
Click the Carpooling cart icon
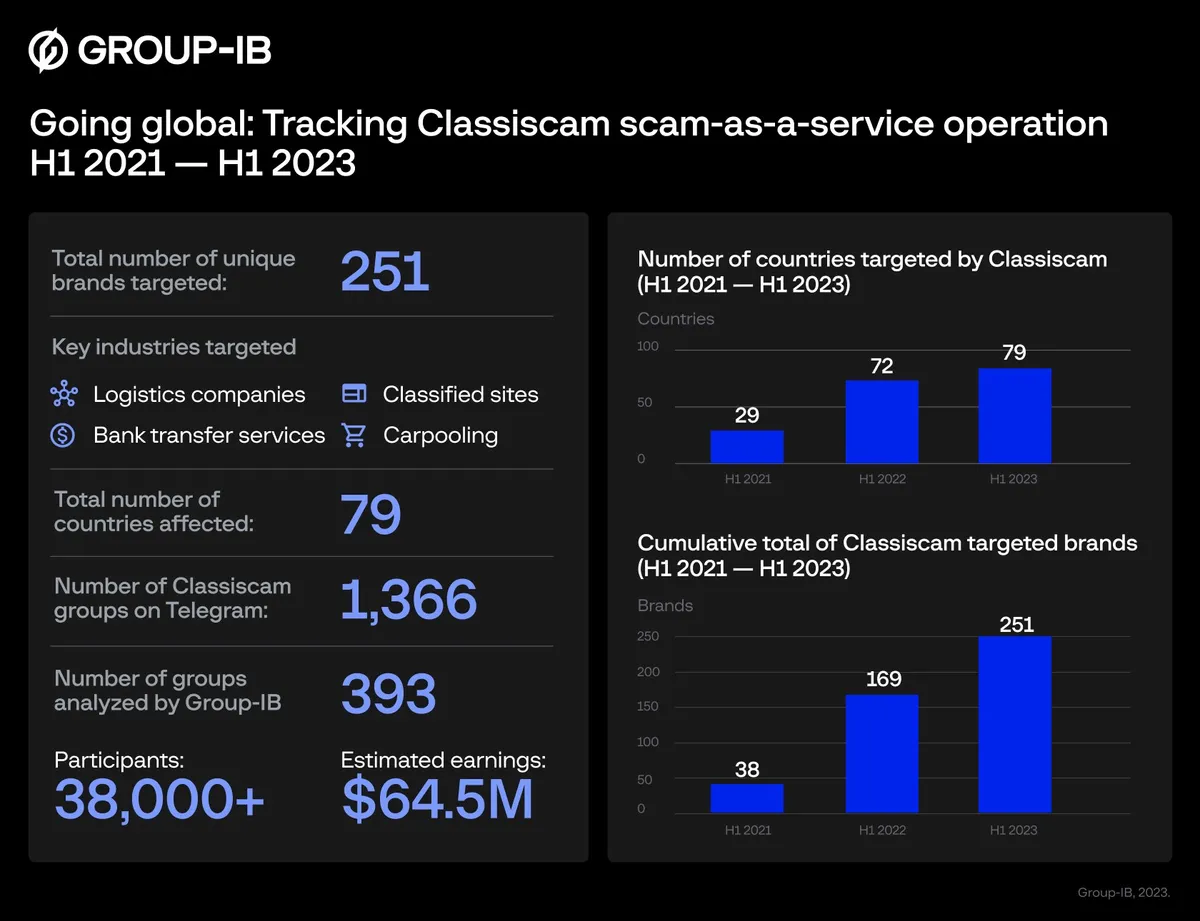(x=354, y=435)
